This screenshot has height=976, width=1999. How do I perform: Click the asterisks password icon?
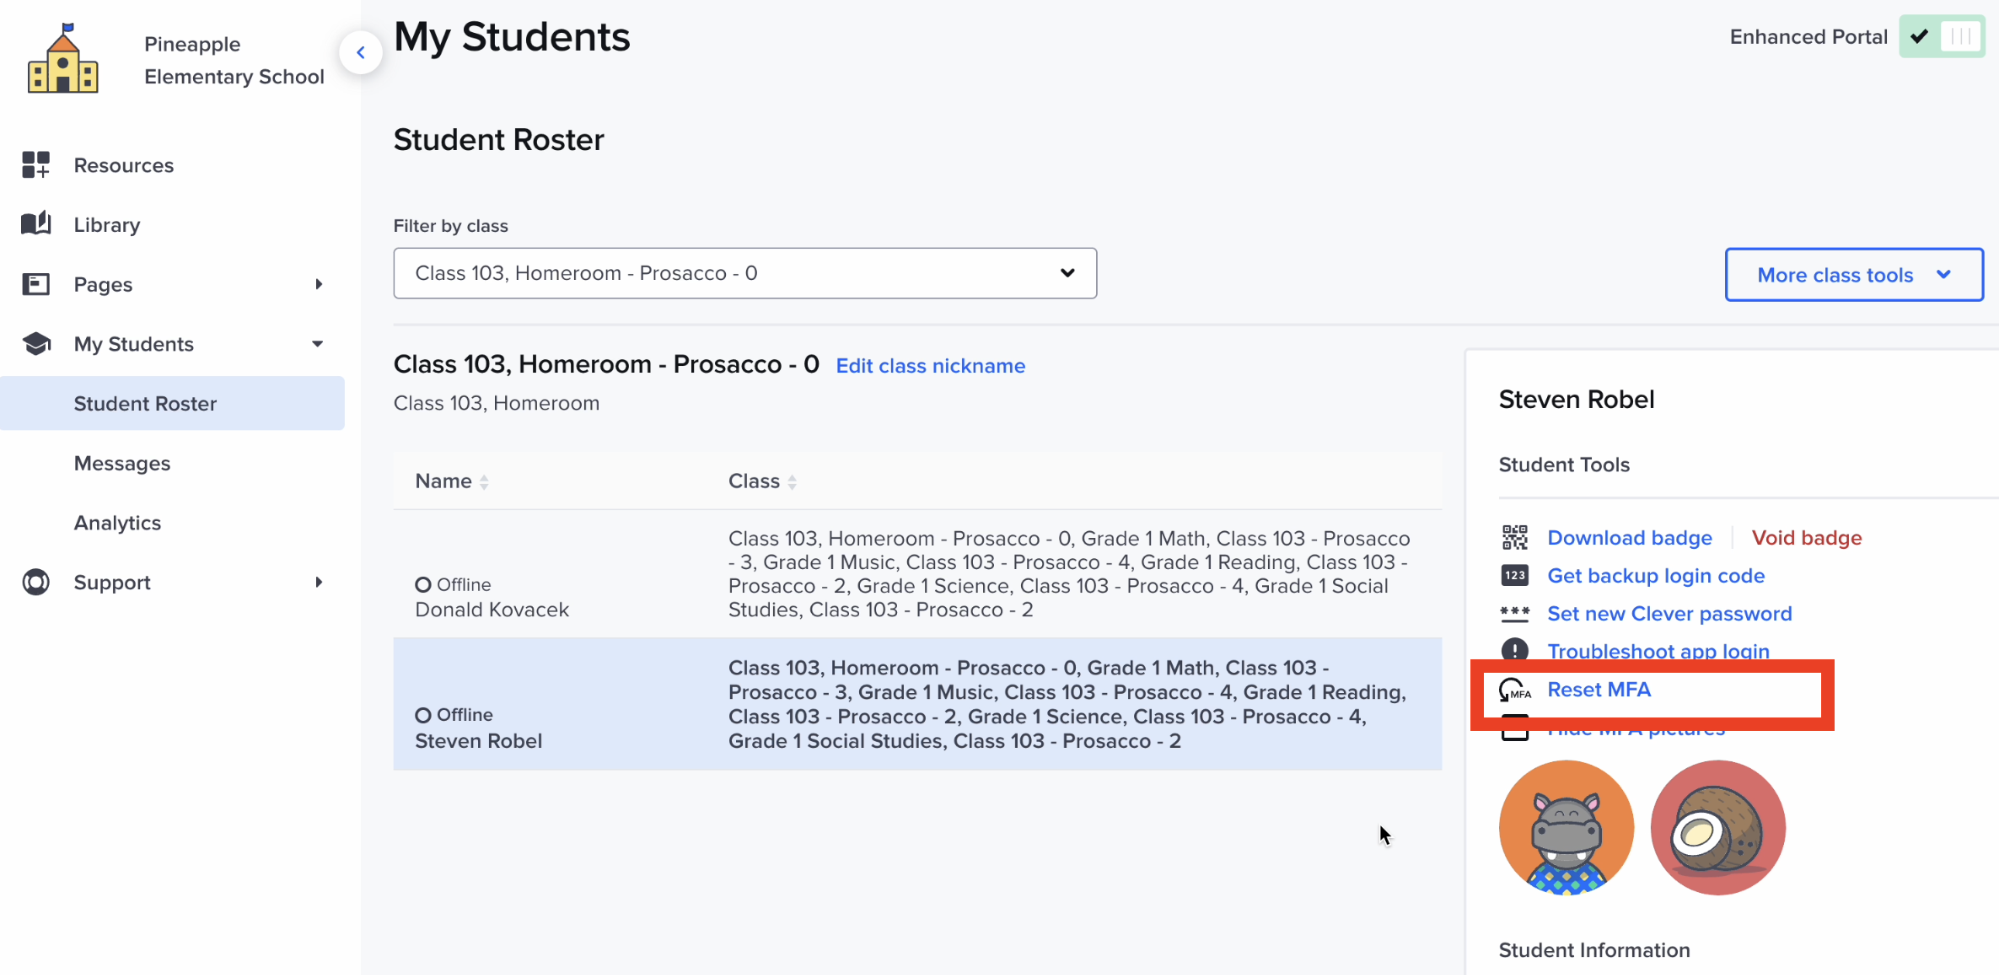coord(1514,613)
